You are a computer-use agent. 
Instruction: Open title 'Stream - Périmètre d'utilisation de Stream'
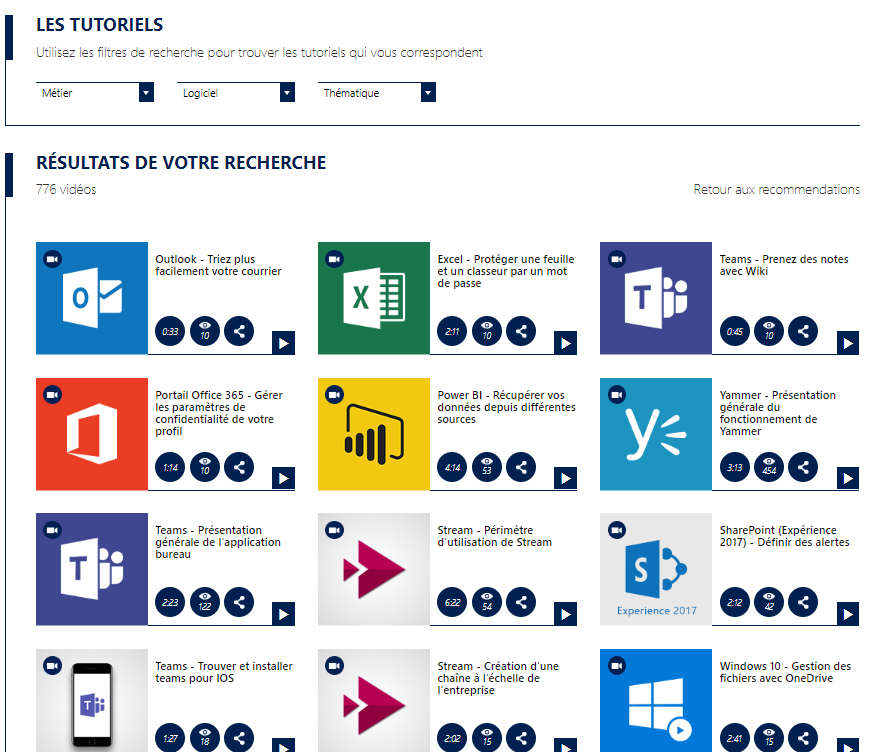[494, 536]
